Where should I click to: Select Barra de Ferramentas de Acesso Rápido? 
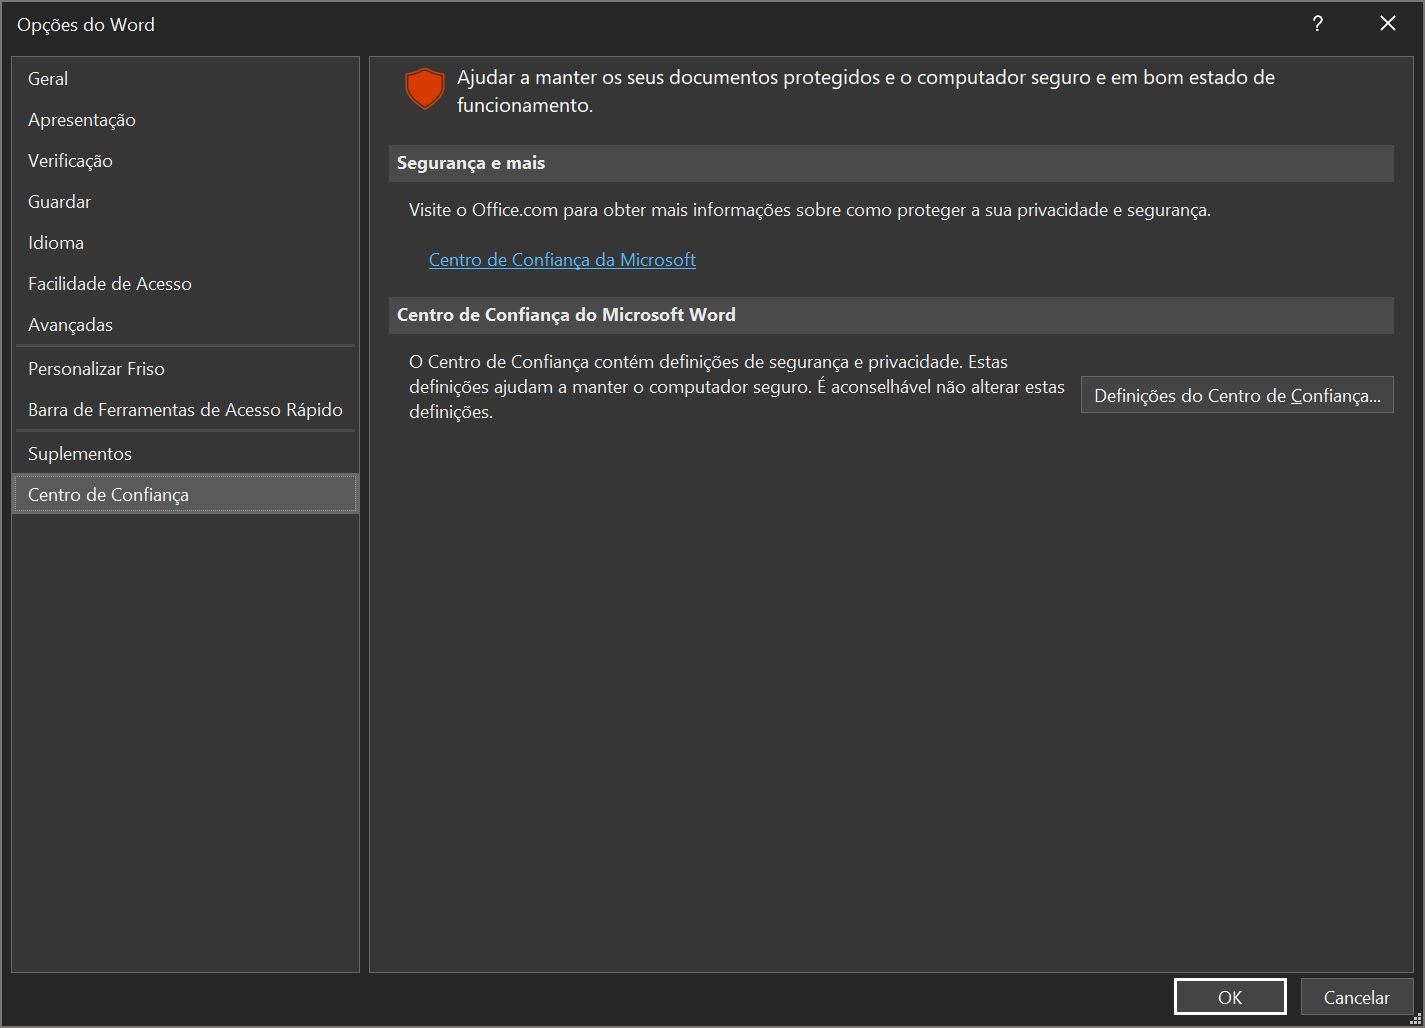tap(185, 409)
